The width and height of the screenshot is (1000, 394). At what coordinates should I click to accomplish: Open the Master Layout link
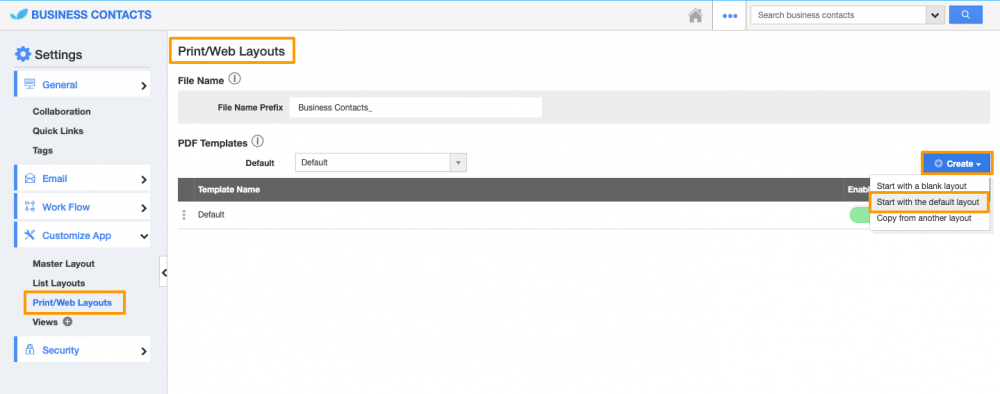pyautogui.click(x=64, y=263)
